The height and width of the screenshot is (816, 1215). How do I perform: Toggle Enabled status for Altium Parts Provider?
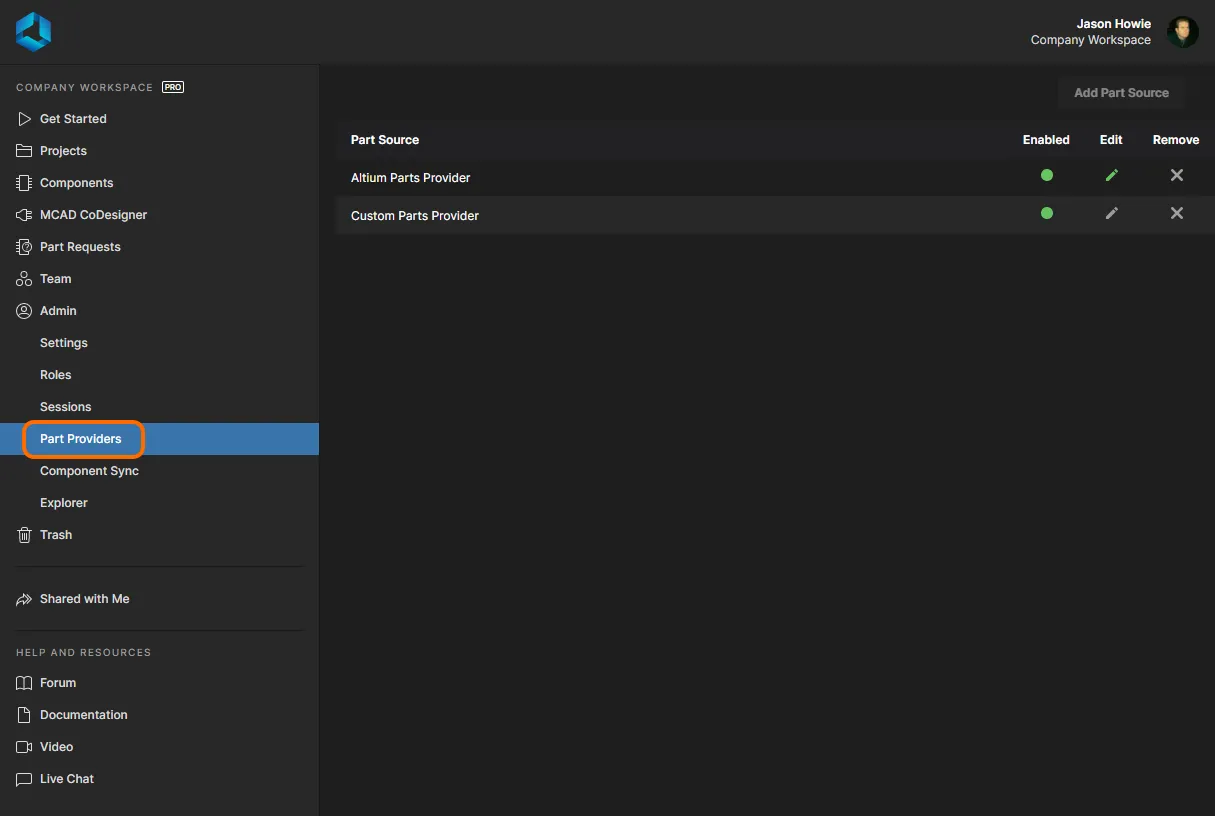click(x=1046, y=175)
